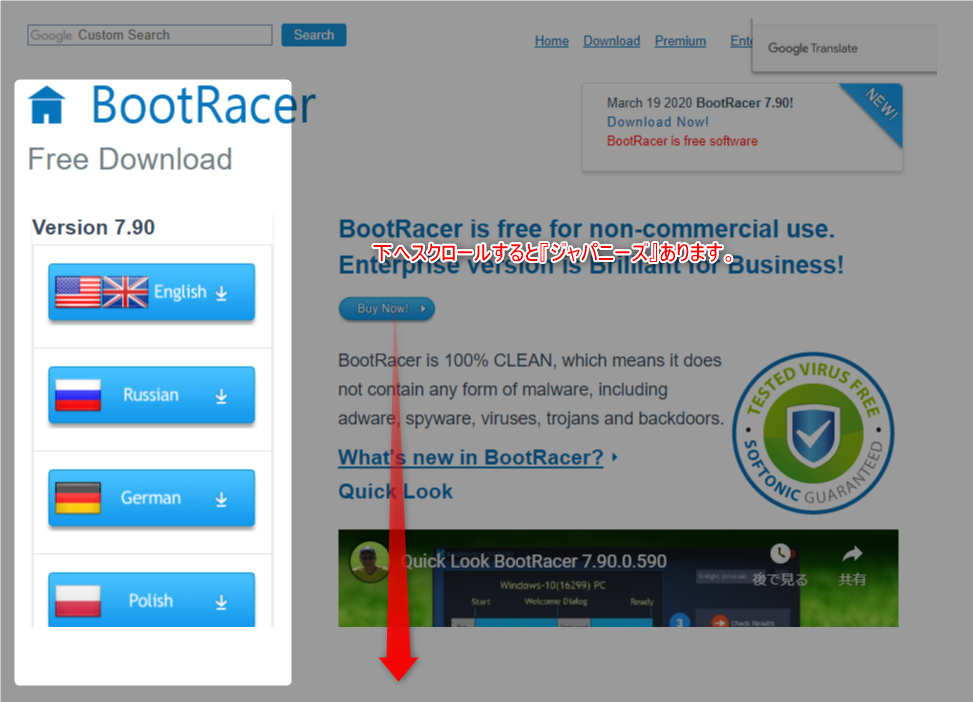973x702 pixels.
Task: Click the Buy Now! button
Action: click(x=387, y=308)
